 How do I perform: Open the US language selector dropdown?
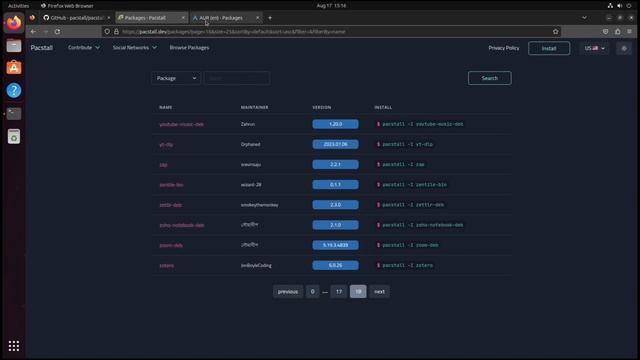594,48
